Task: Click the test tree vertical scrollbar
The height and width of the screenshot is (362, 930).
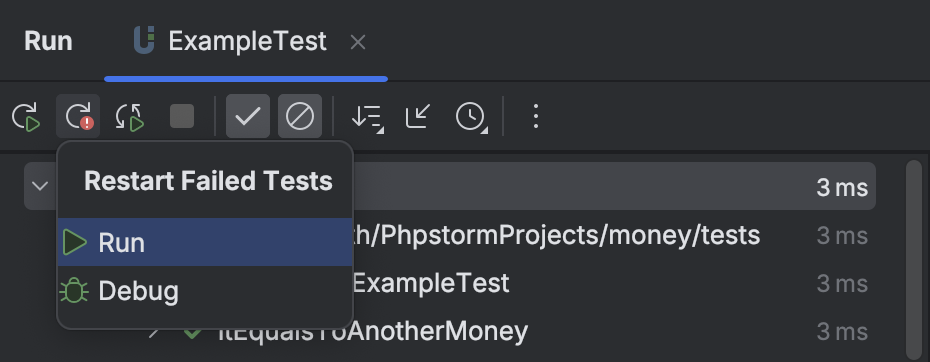Action: (x=914, y=260)
